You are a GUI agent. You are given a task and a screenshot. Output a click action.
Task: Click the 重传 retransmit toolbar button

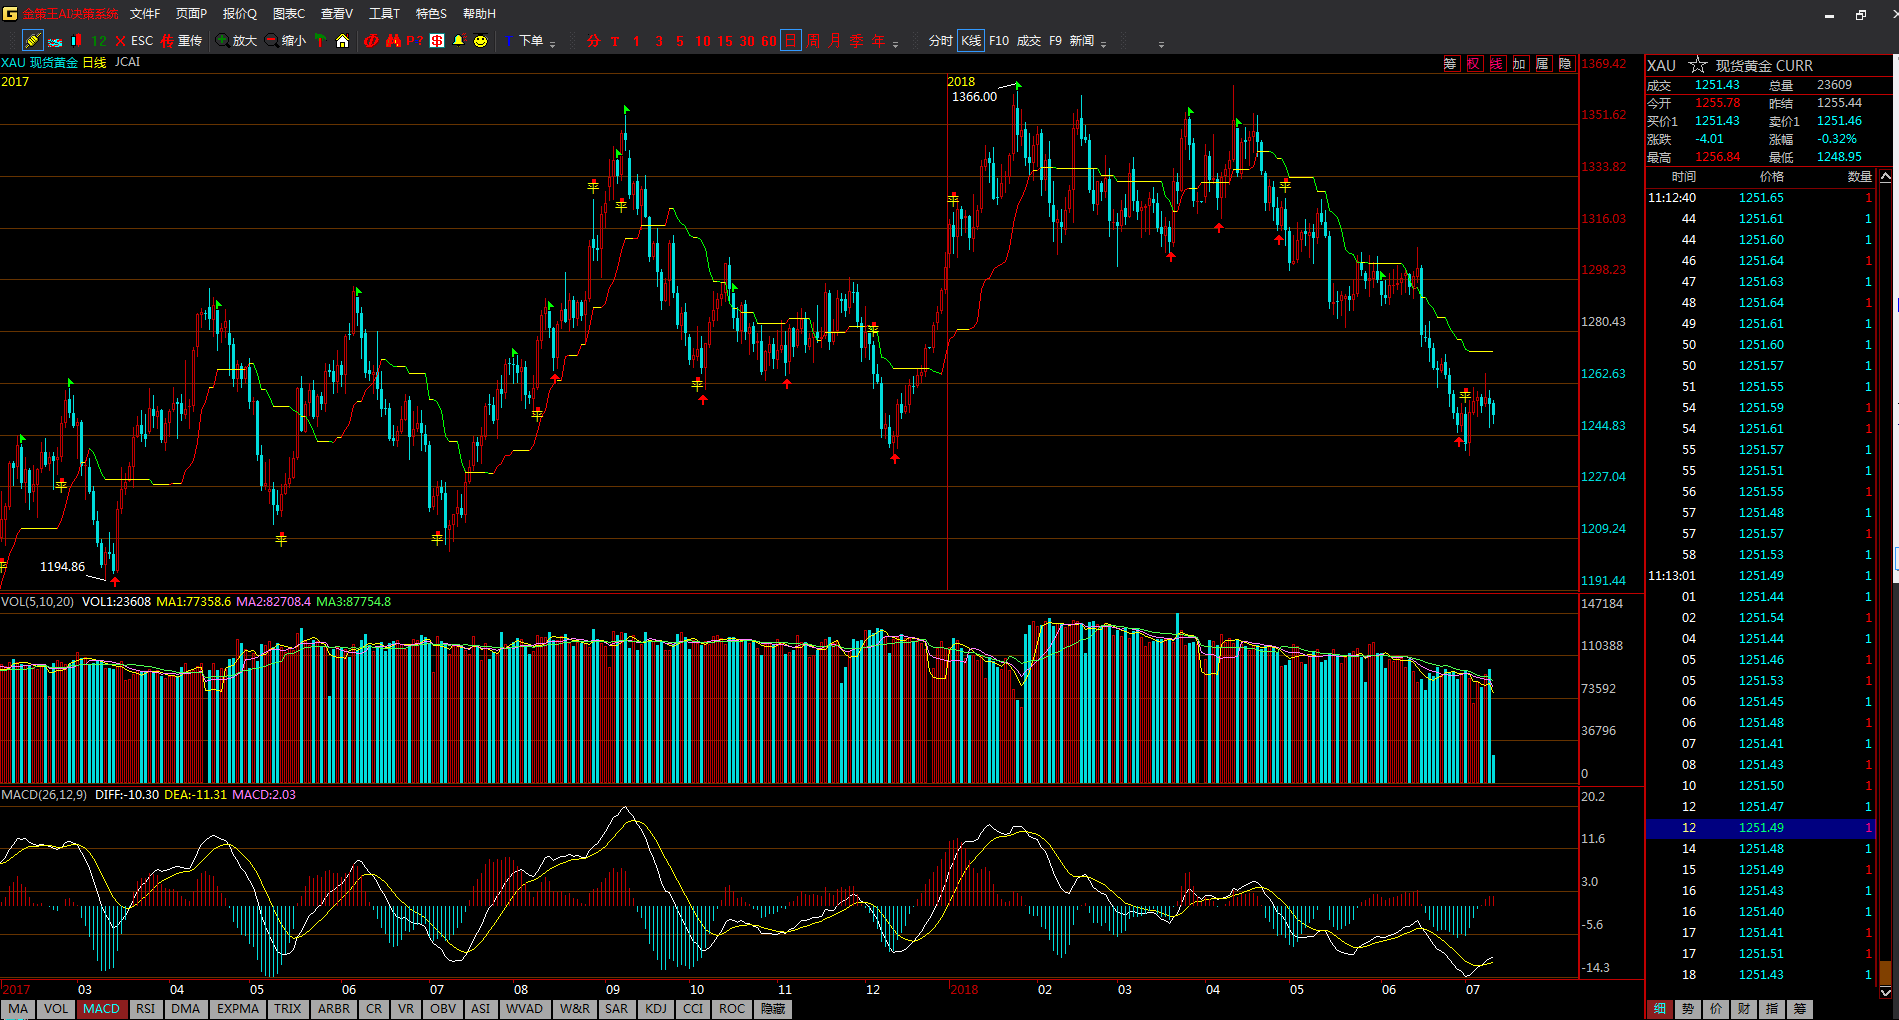point(182,41)
